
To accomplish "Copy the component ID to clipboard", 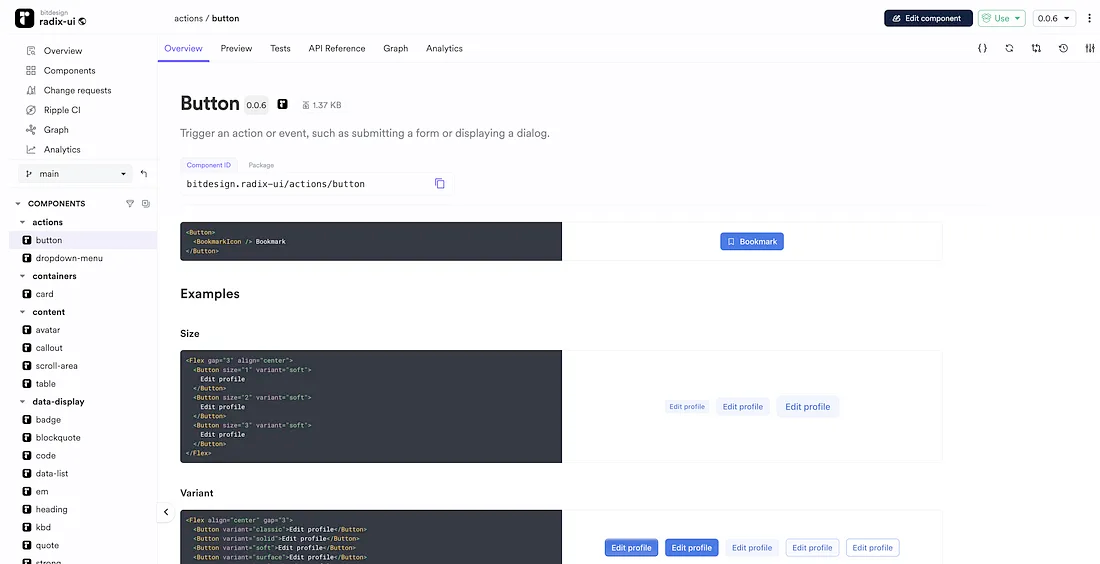I will pyautogui.click(x=439, y=184).
